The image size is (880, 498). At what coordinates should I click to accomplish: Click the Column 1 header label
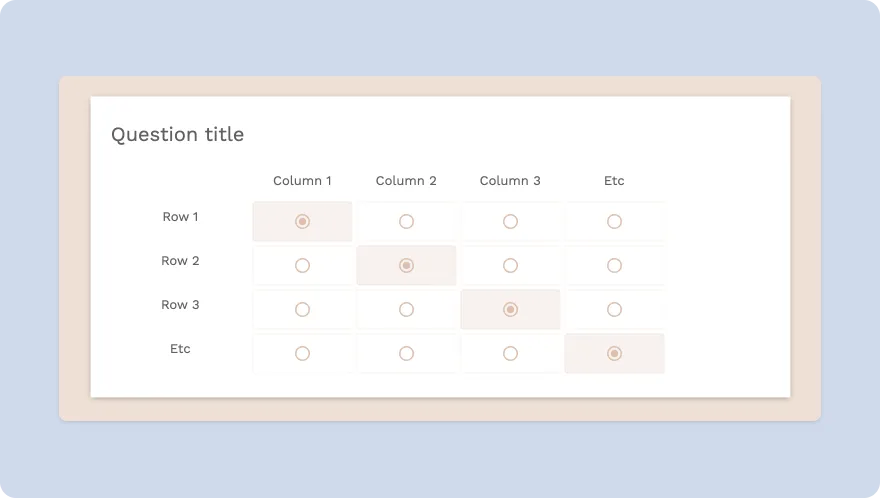point(302,181)
